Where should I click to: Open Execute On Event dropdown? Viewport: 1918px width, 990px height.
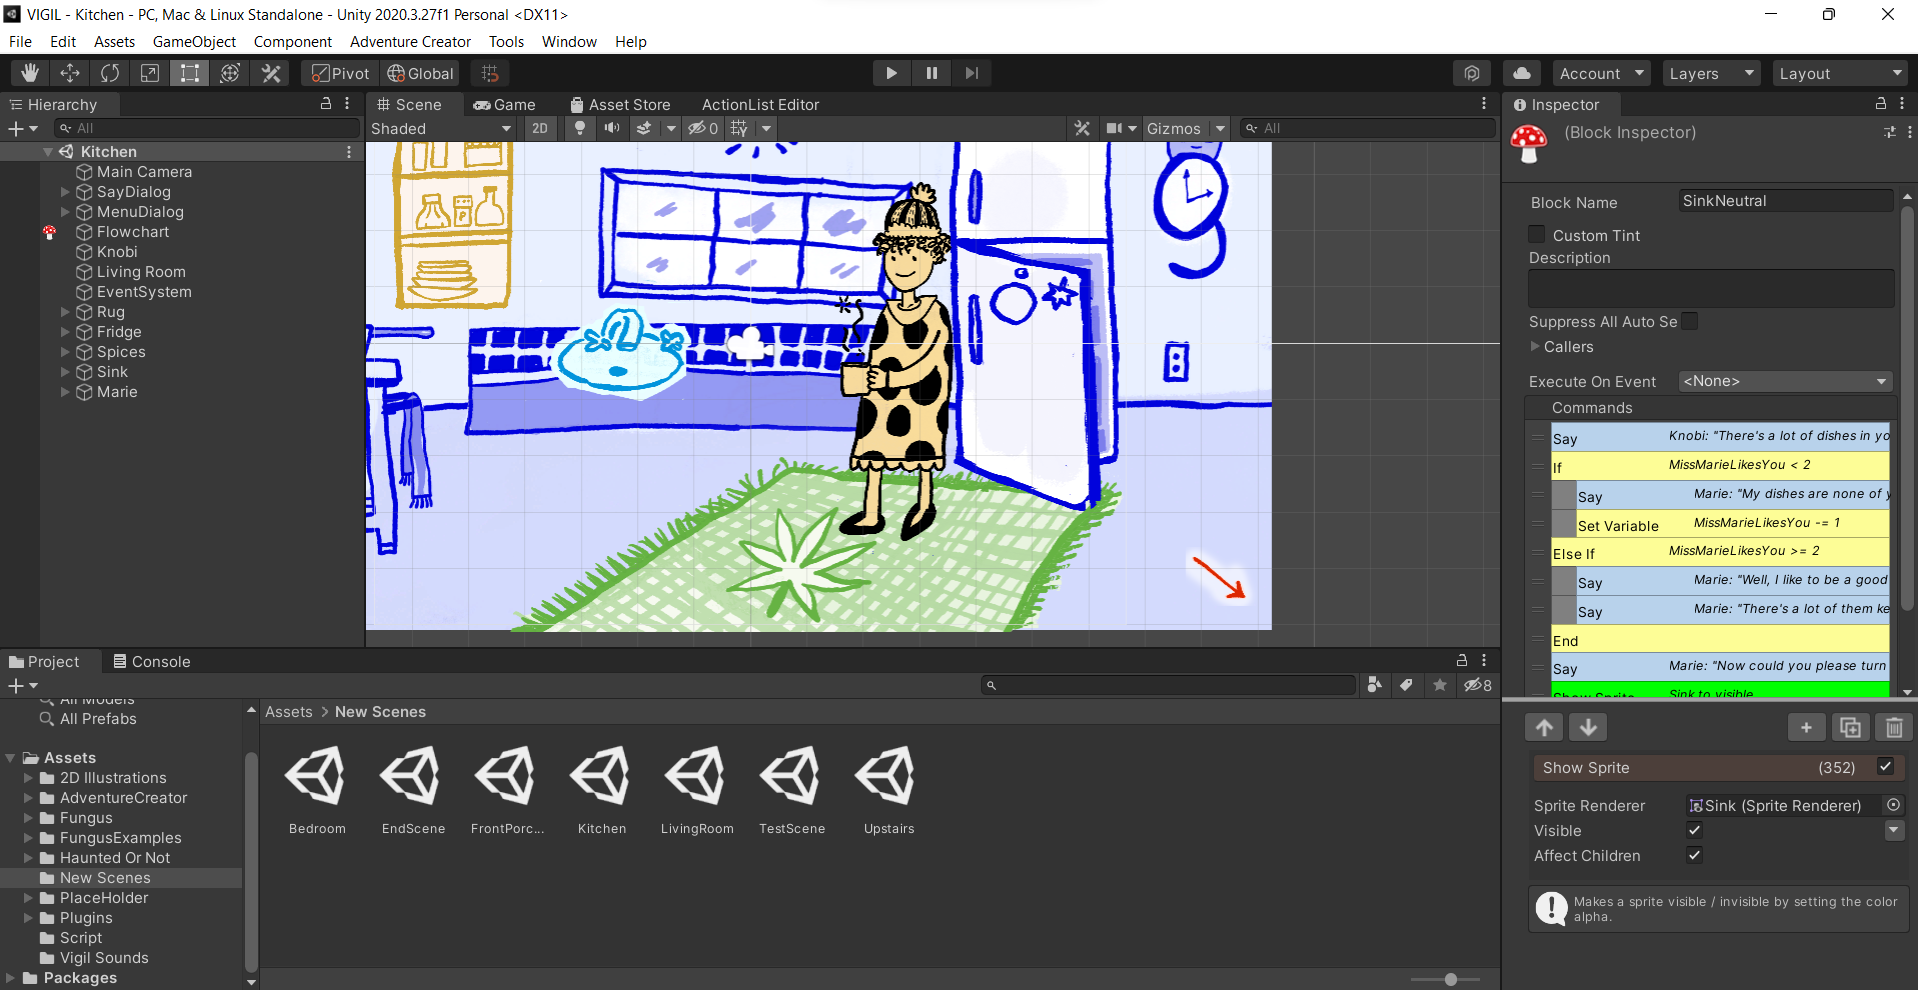1785,381
